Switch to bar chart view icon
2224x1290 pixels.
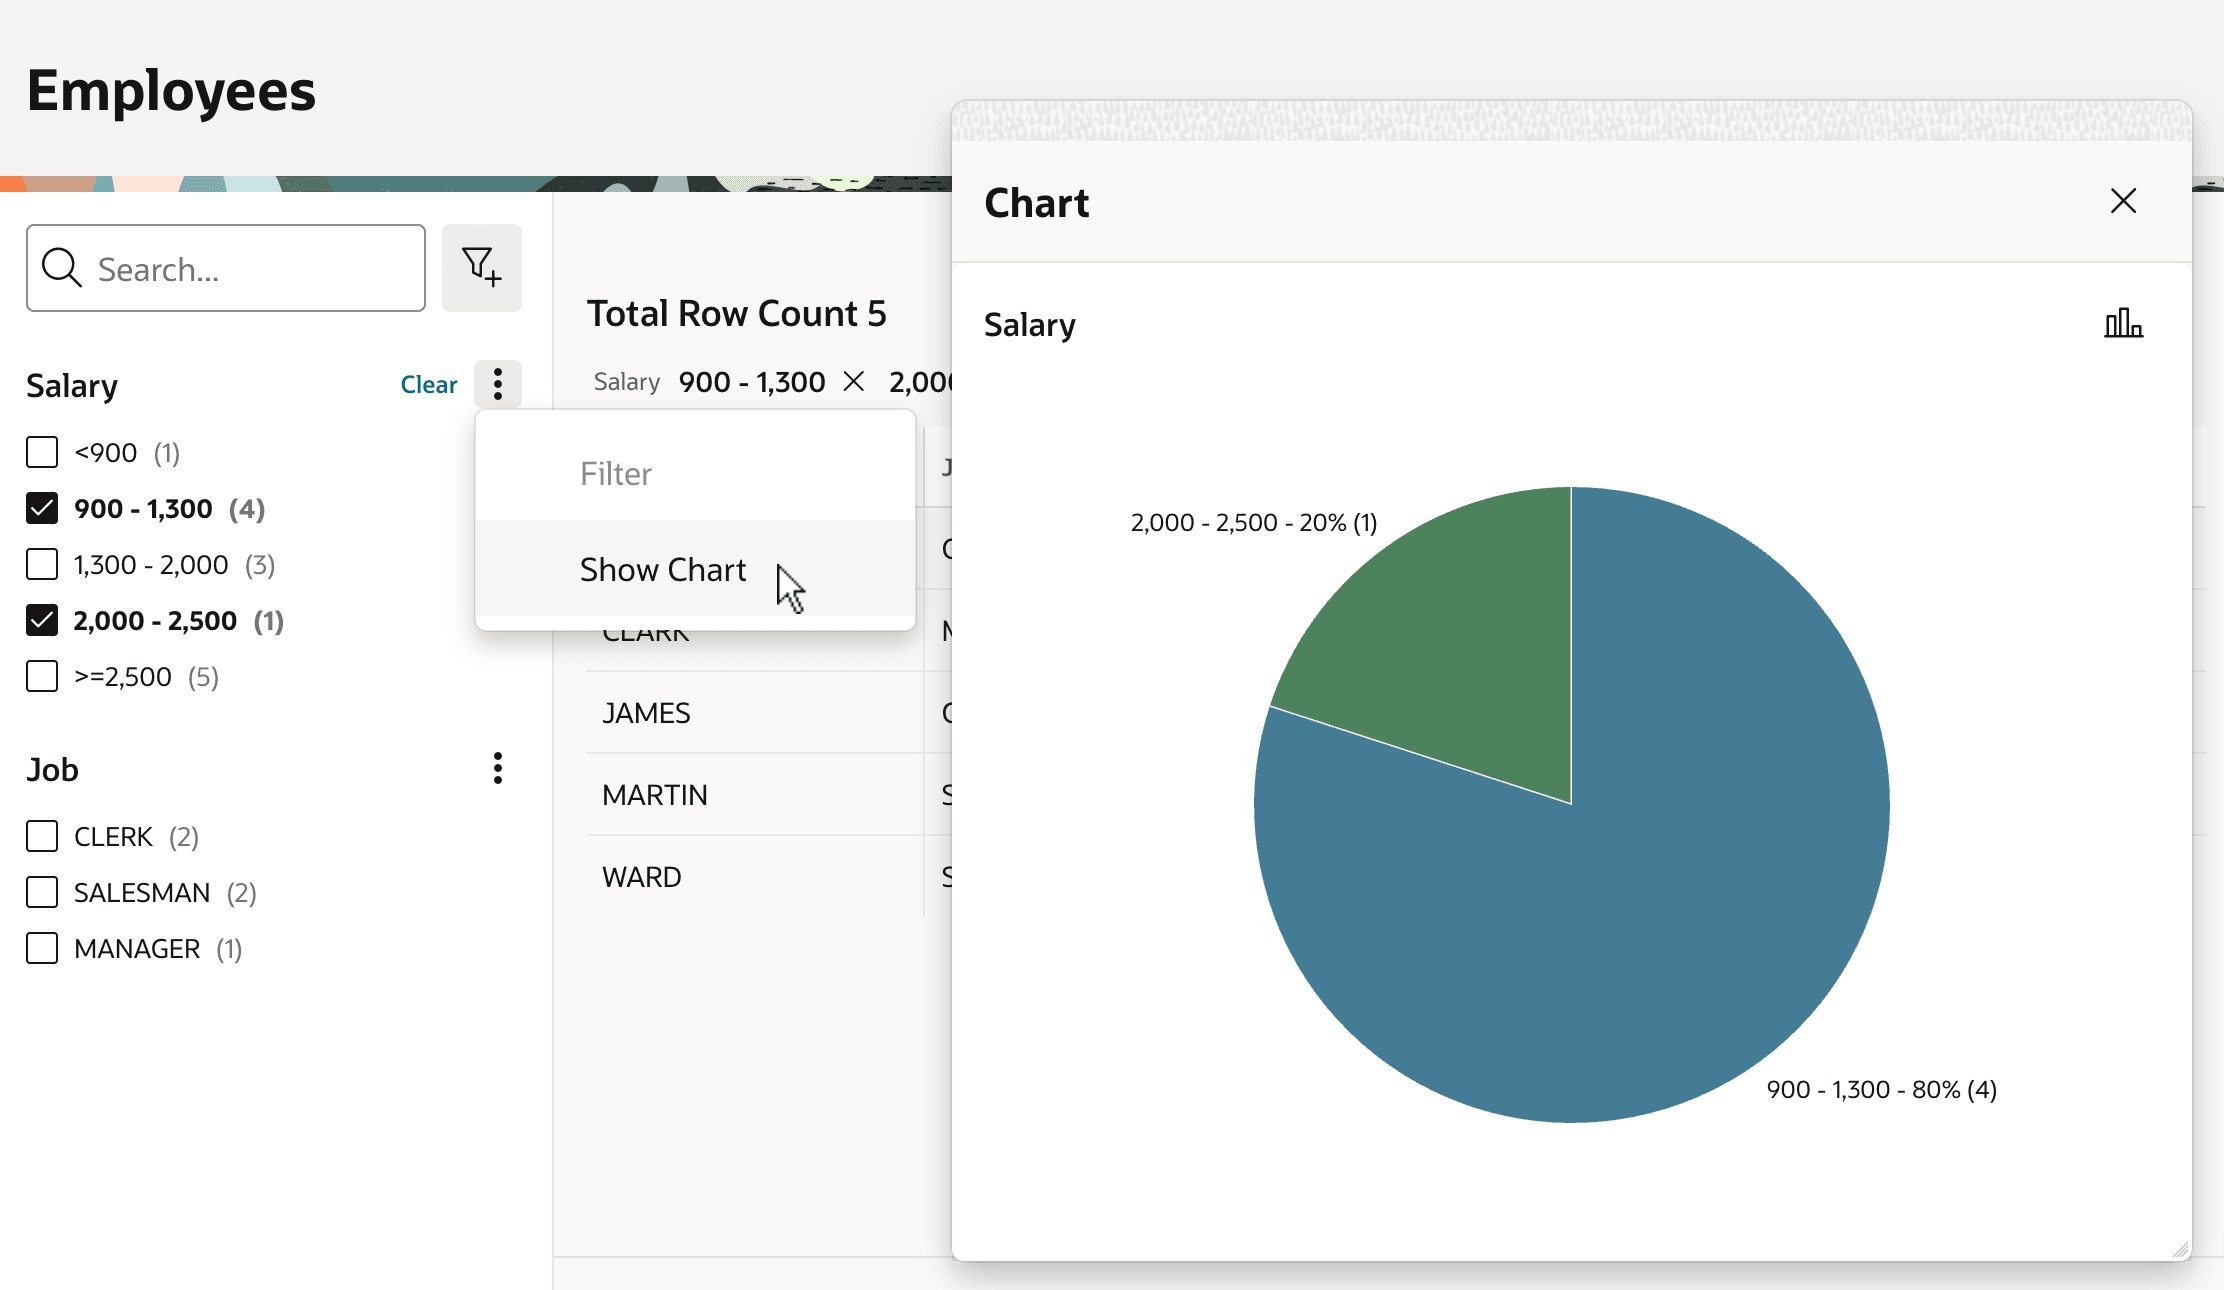[x=2123, y=323]
